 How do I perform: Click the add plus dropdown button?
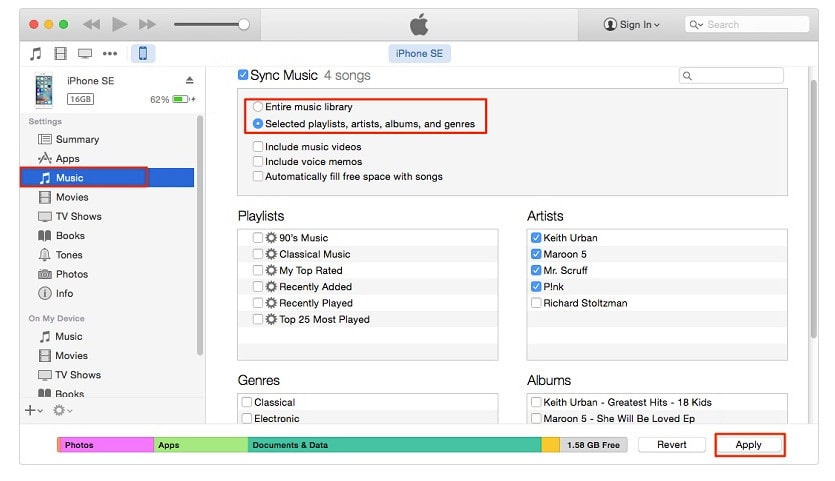(x=34, y=410)
